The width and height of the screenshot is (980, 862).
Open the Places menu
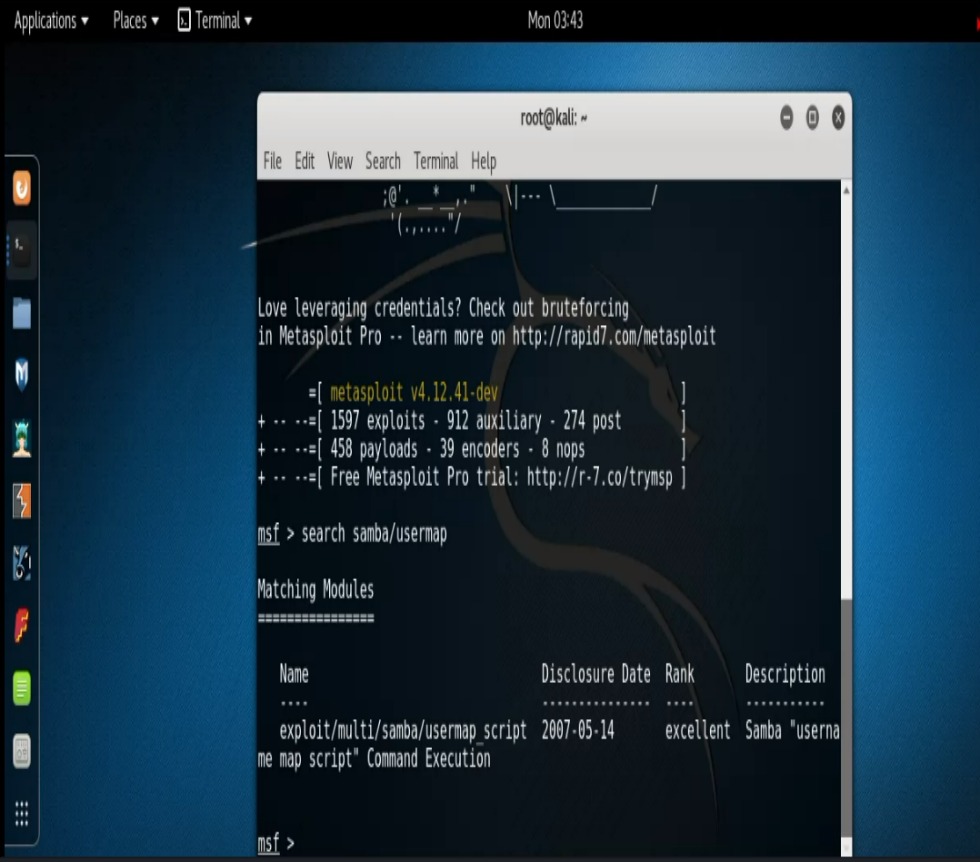136,21
